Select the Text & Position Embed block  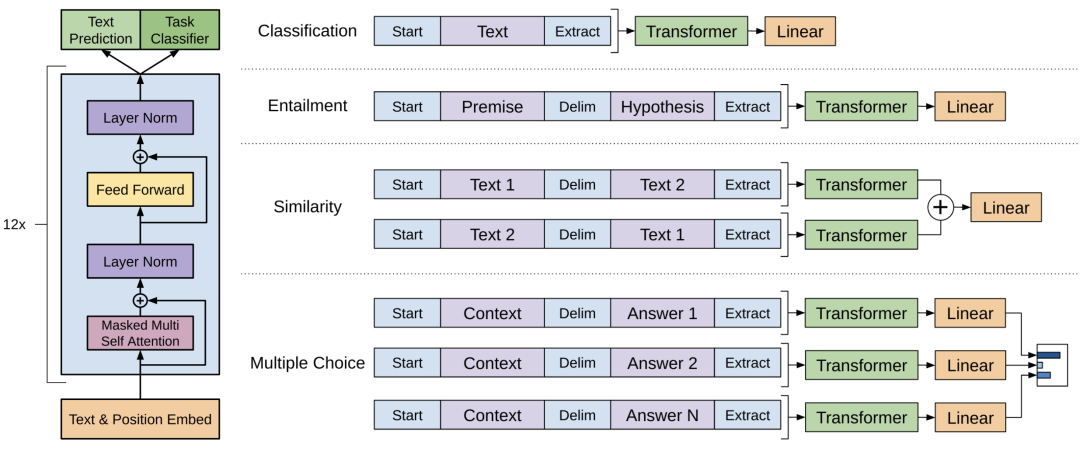click(x=140, y=419)
